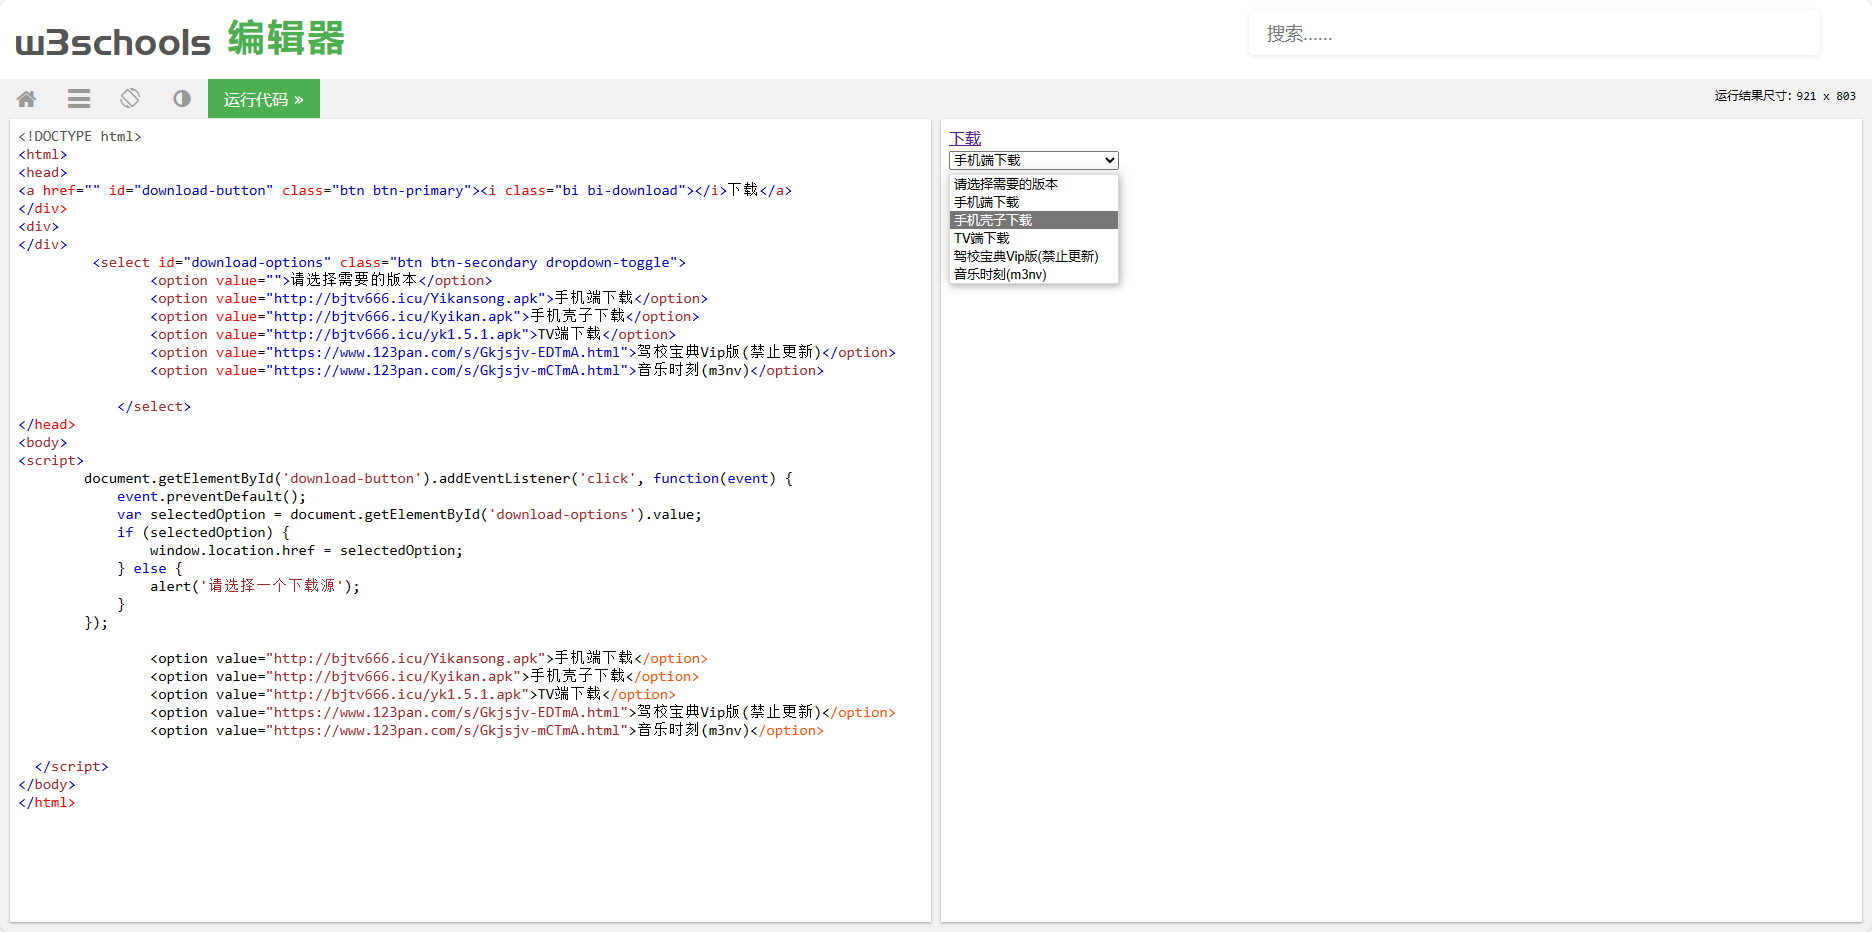Click the 运行代码 run button
Screen dimensions: 1872x932
coord(264,99)
